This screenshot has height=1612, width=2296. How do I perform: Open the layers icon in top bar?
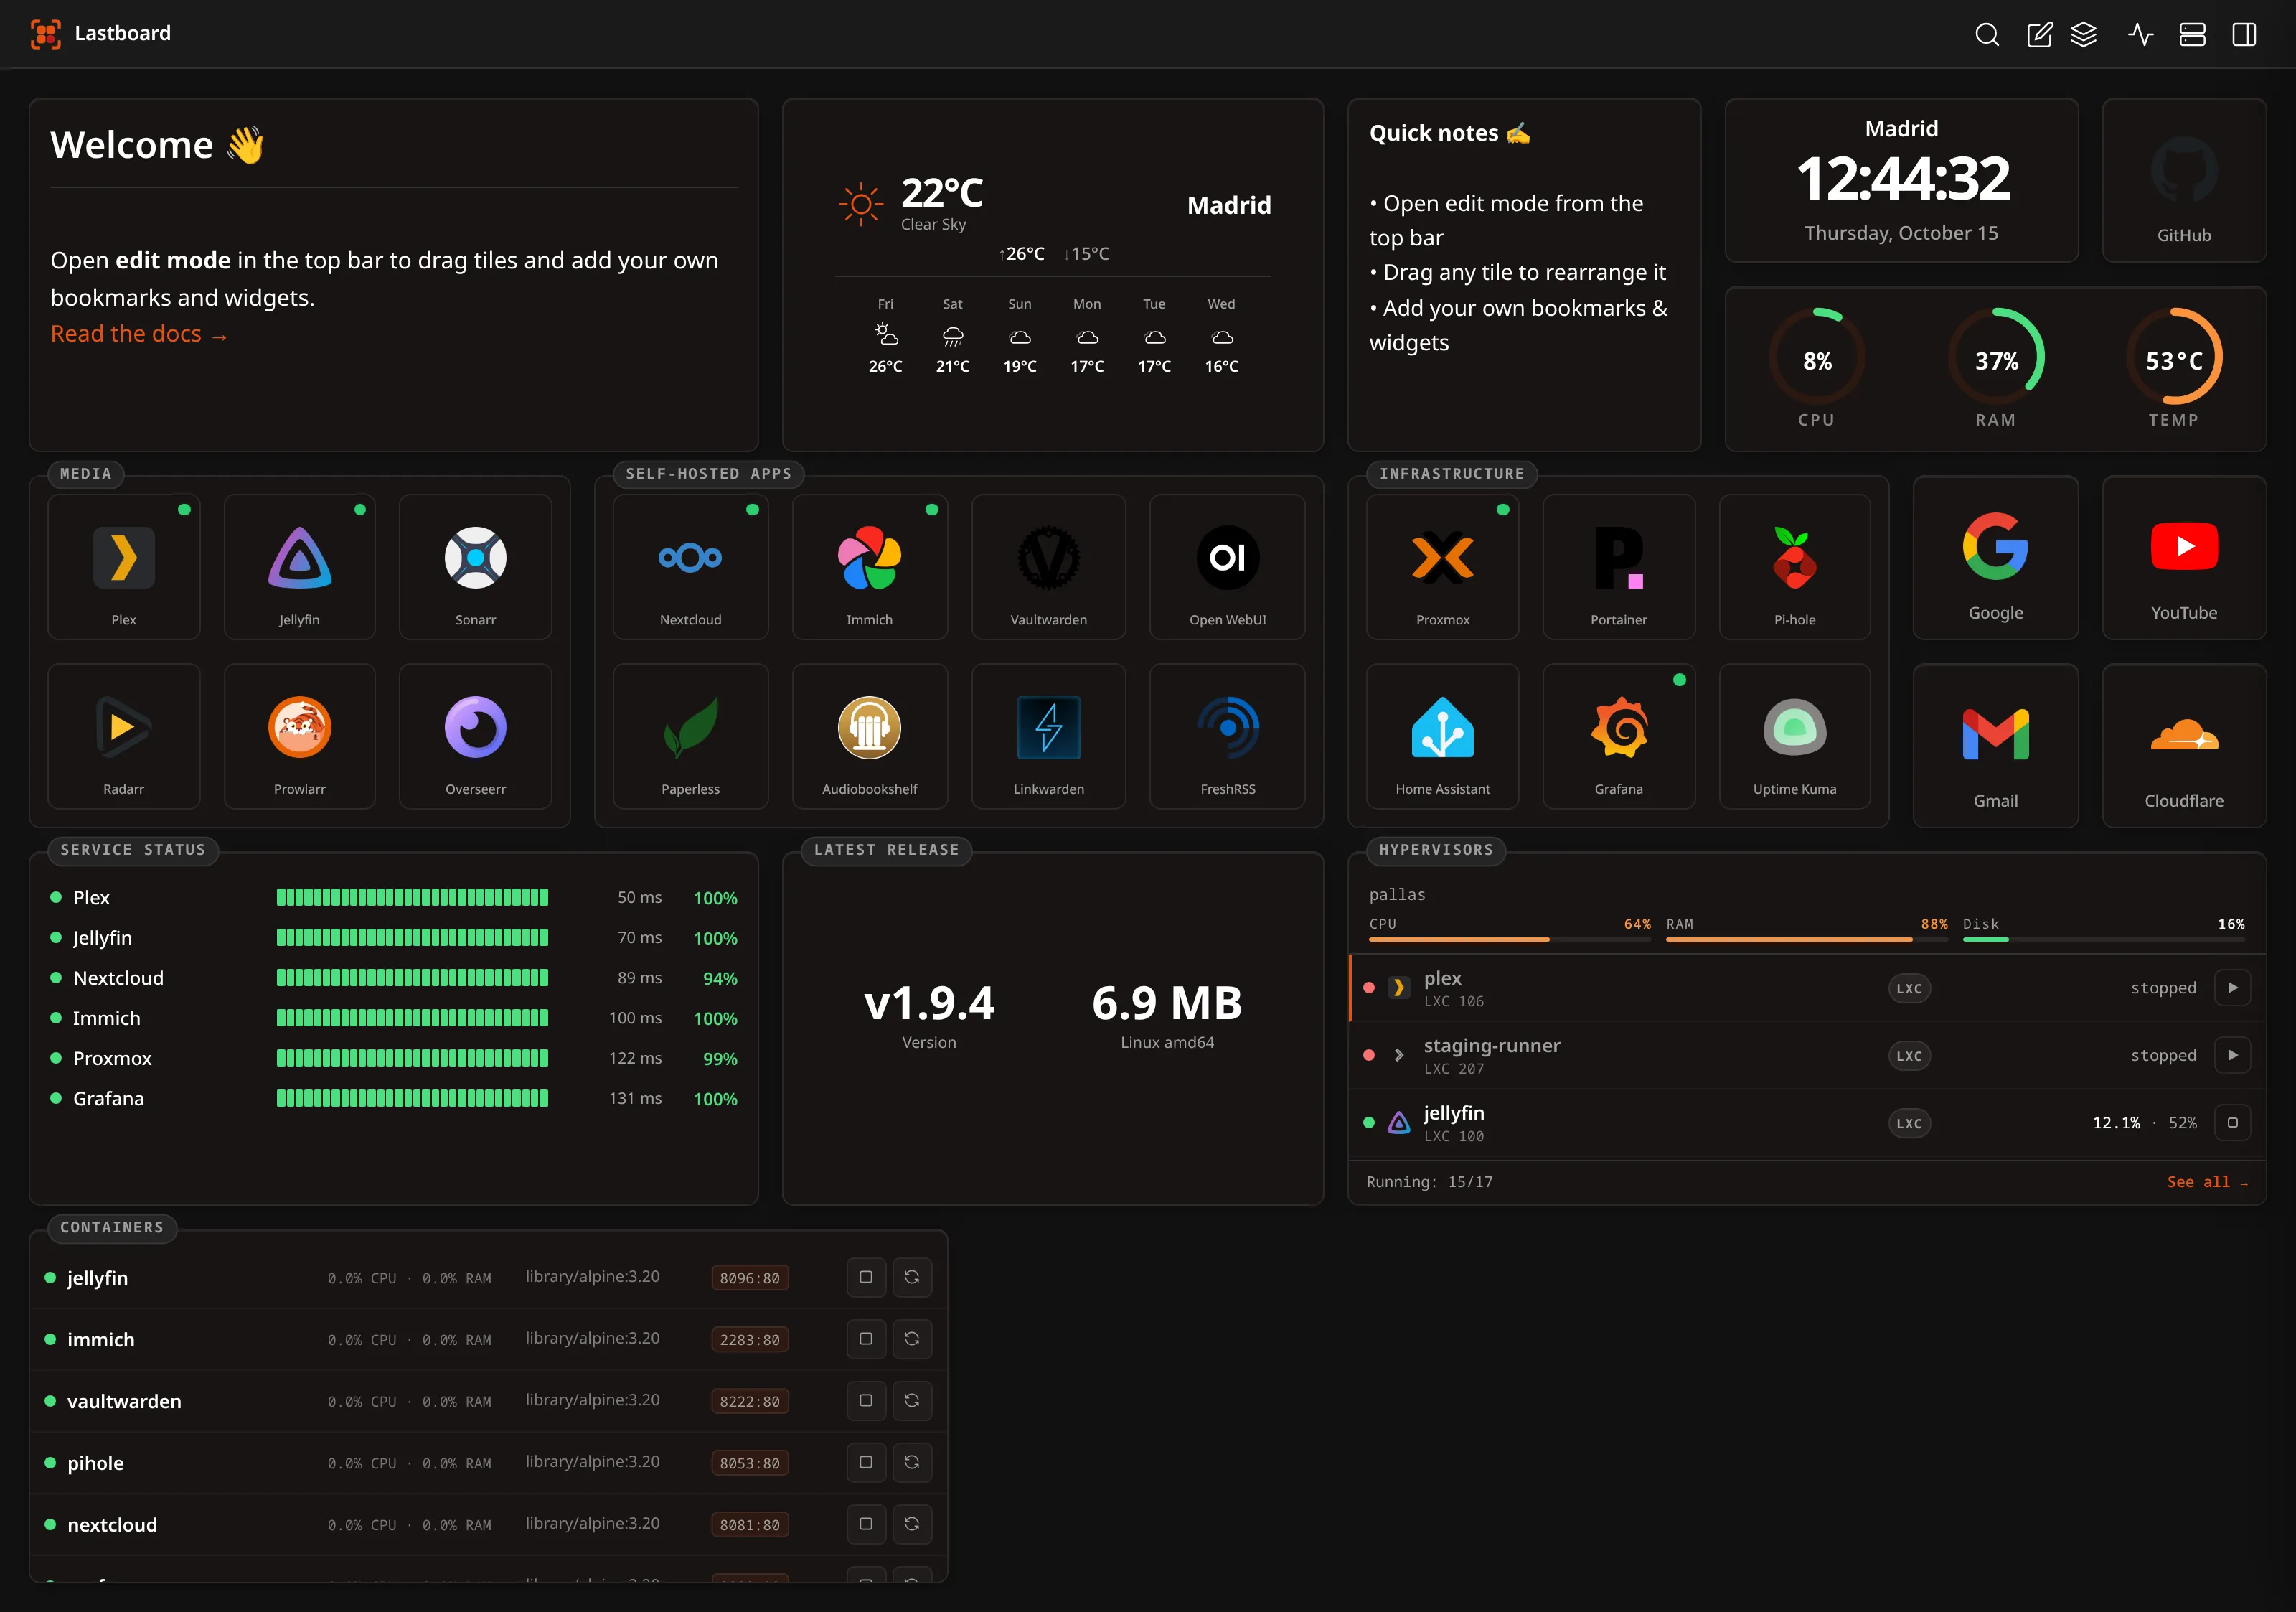coord(2084,35)
